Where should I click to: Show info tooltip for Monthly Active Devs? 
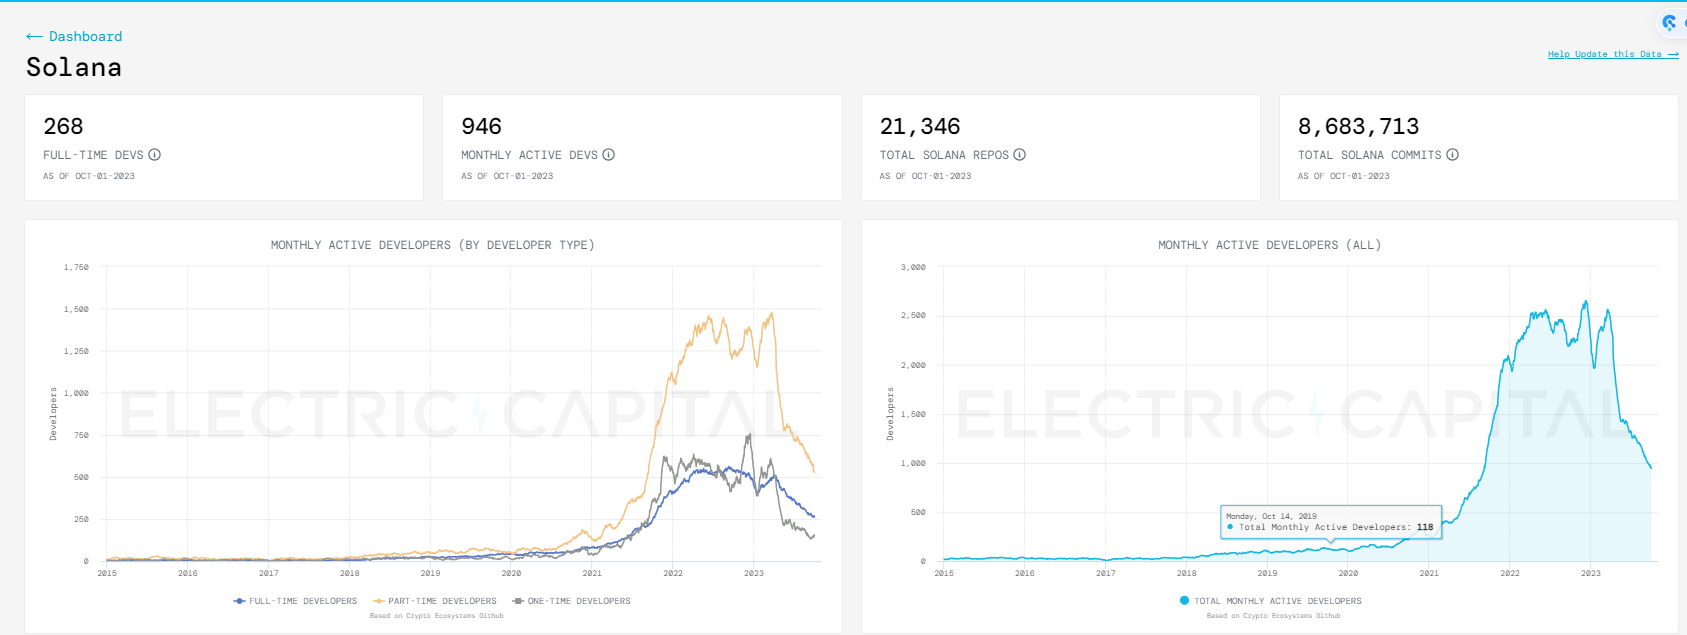click(x=609, y=155)
